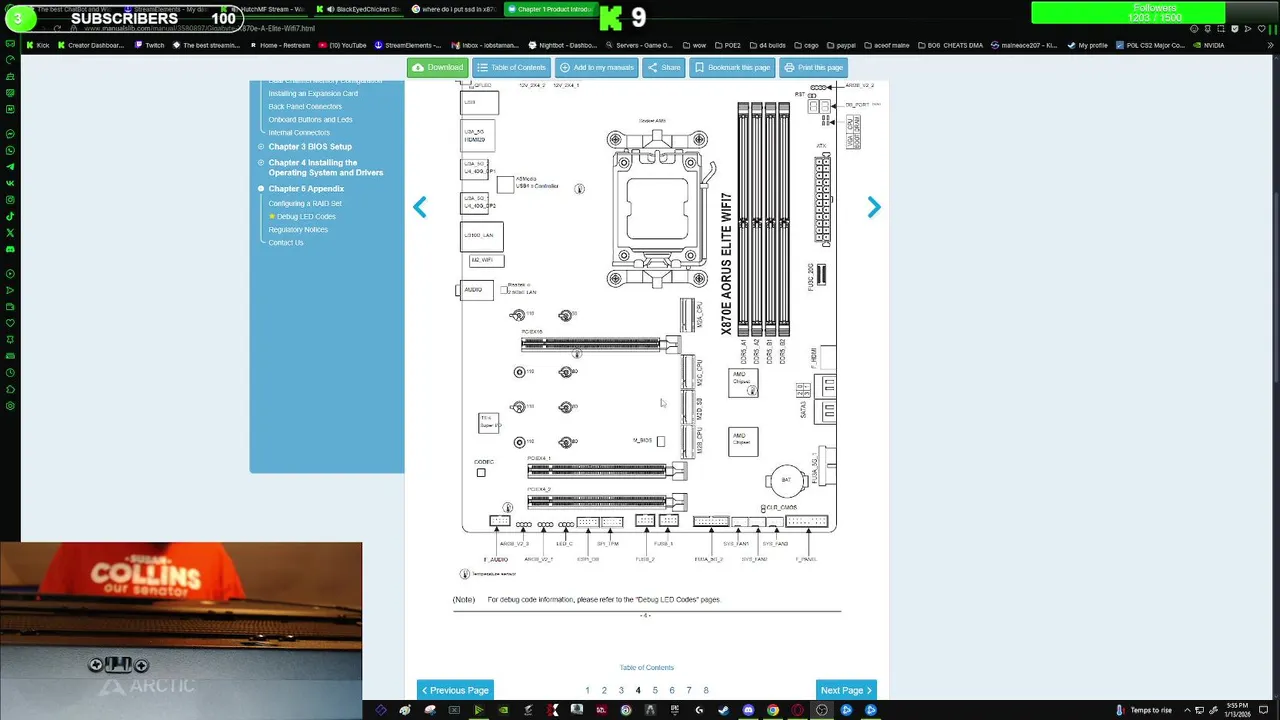This screenshot has width=1280, height=720.
Task: Click the Share button
Action: coord(664,67)
